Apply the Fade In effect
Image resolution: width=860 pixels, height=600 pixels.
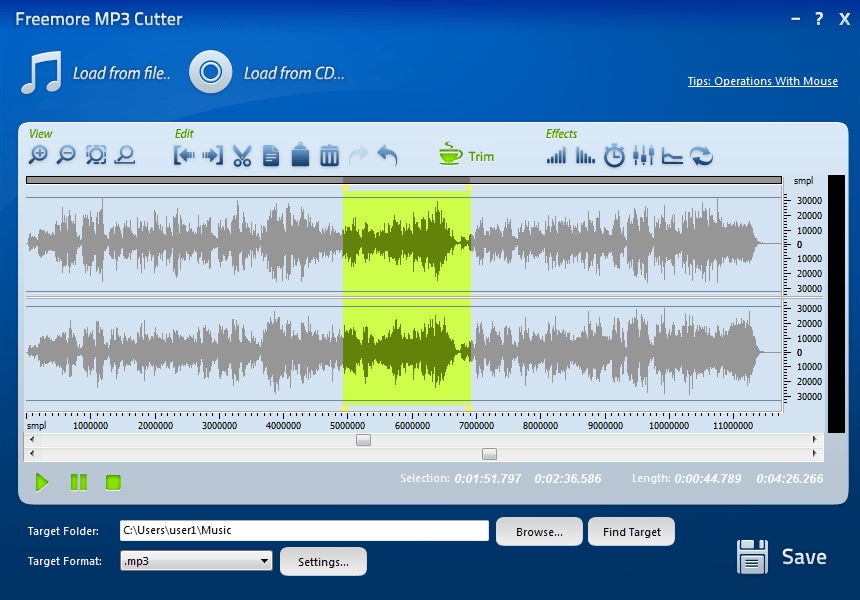[x=556, y=155]
